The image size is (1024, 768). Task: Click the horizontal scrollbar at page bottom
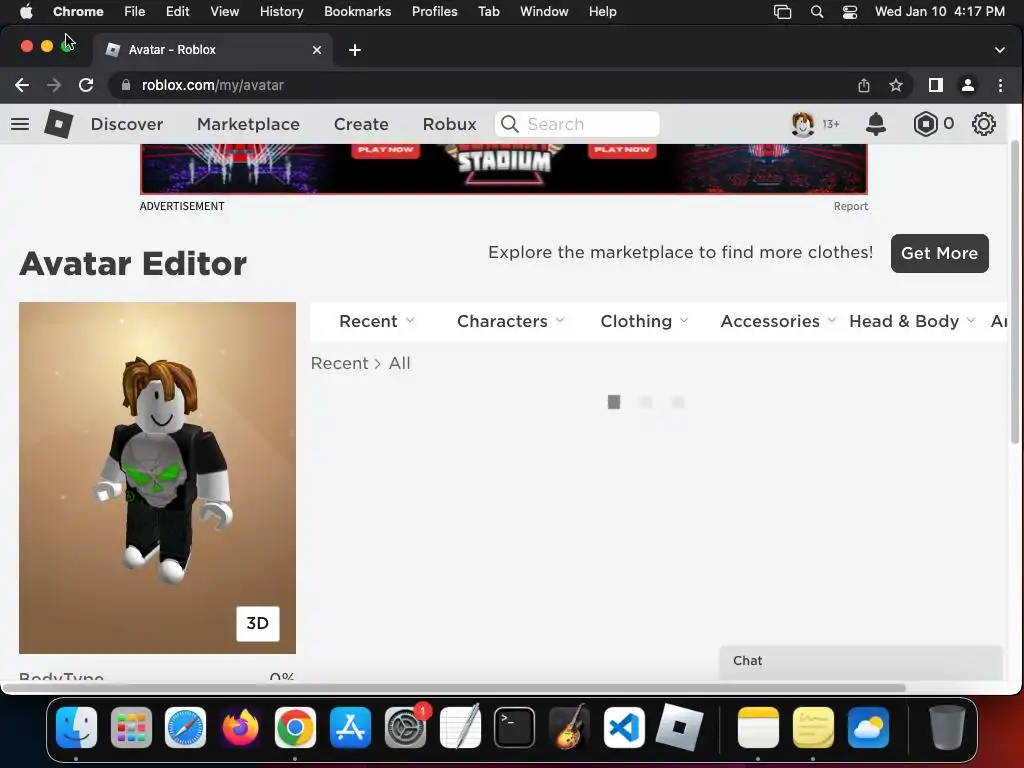point(454,688)
